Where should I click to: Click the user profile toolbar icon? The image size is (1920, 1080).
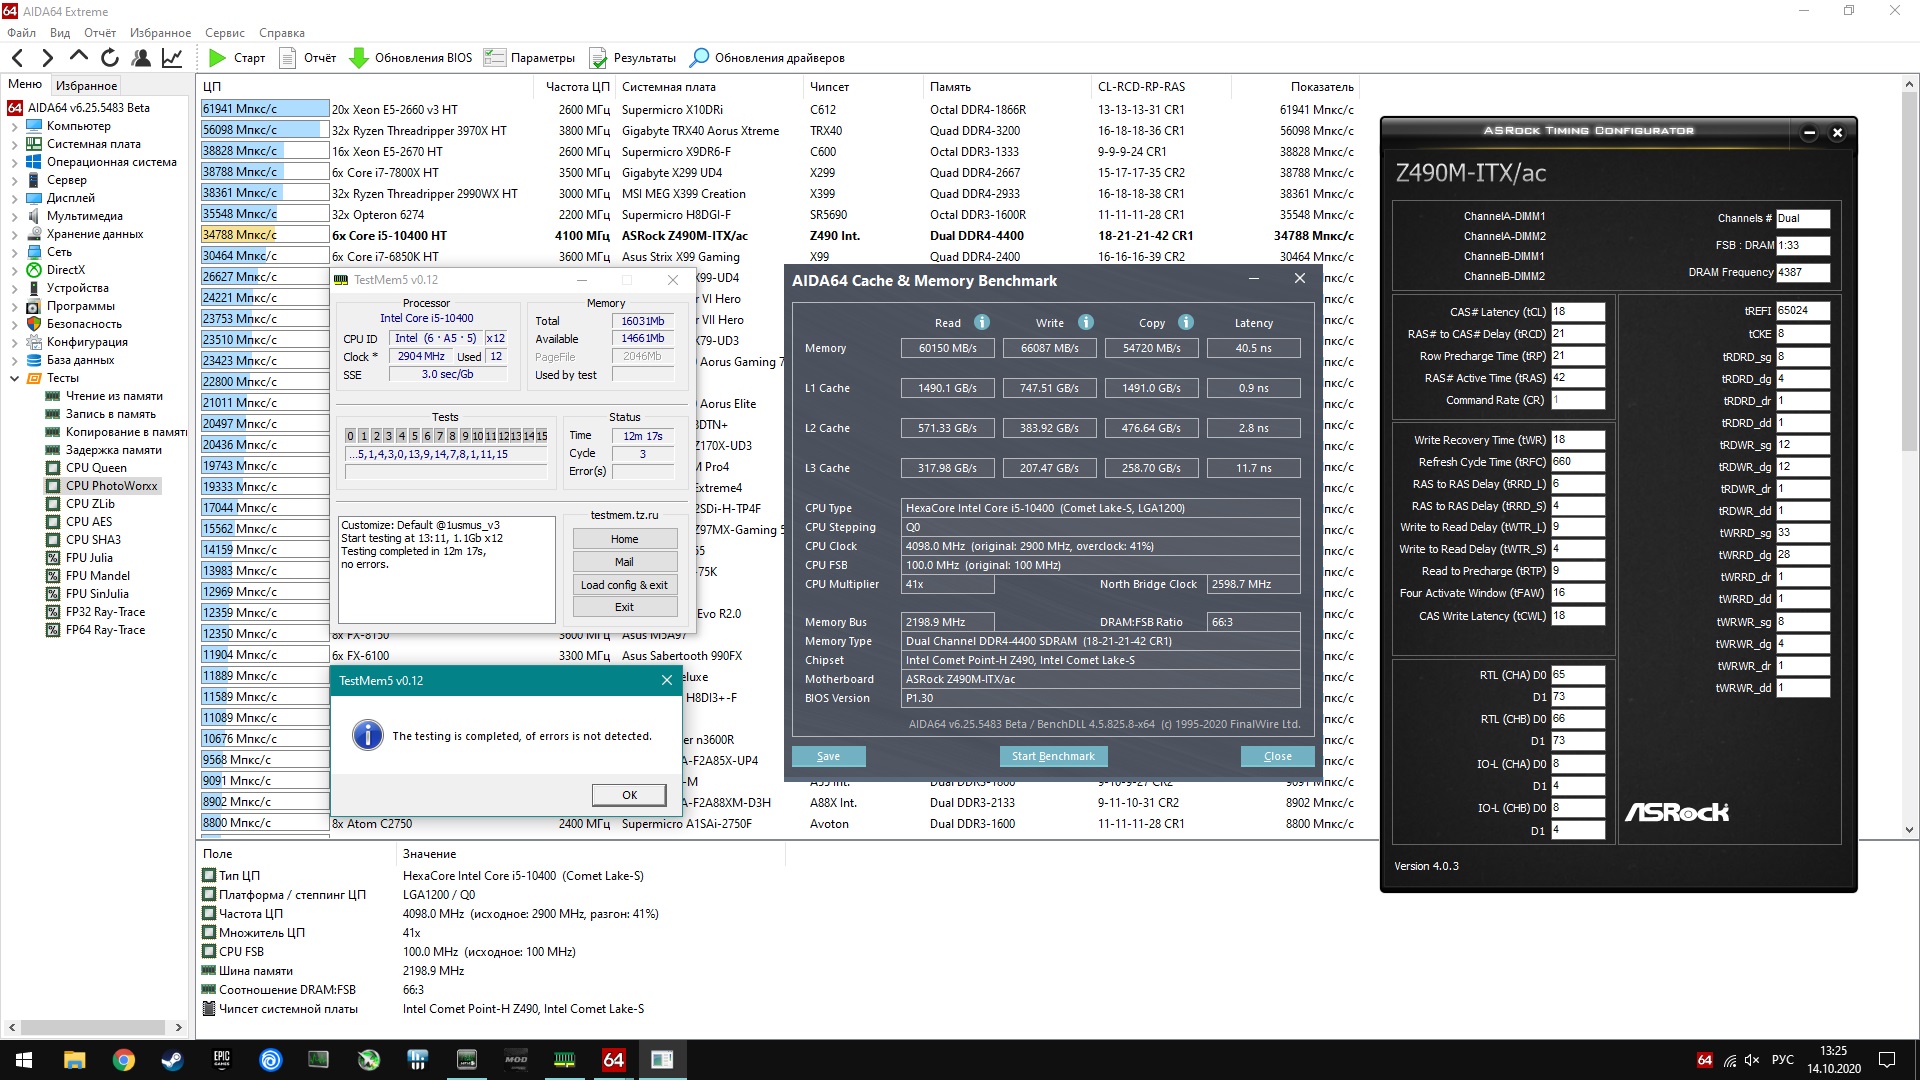coord(141,58)
